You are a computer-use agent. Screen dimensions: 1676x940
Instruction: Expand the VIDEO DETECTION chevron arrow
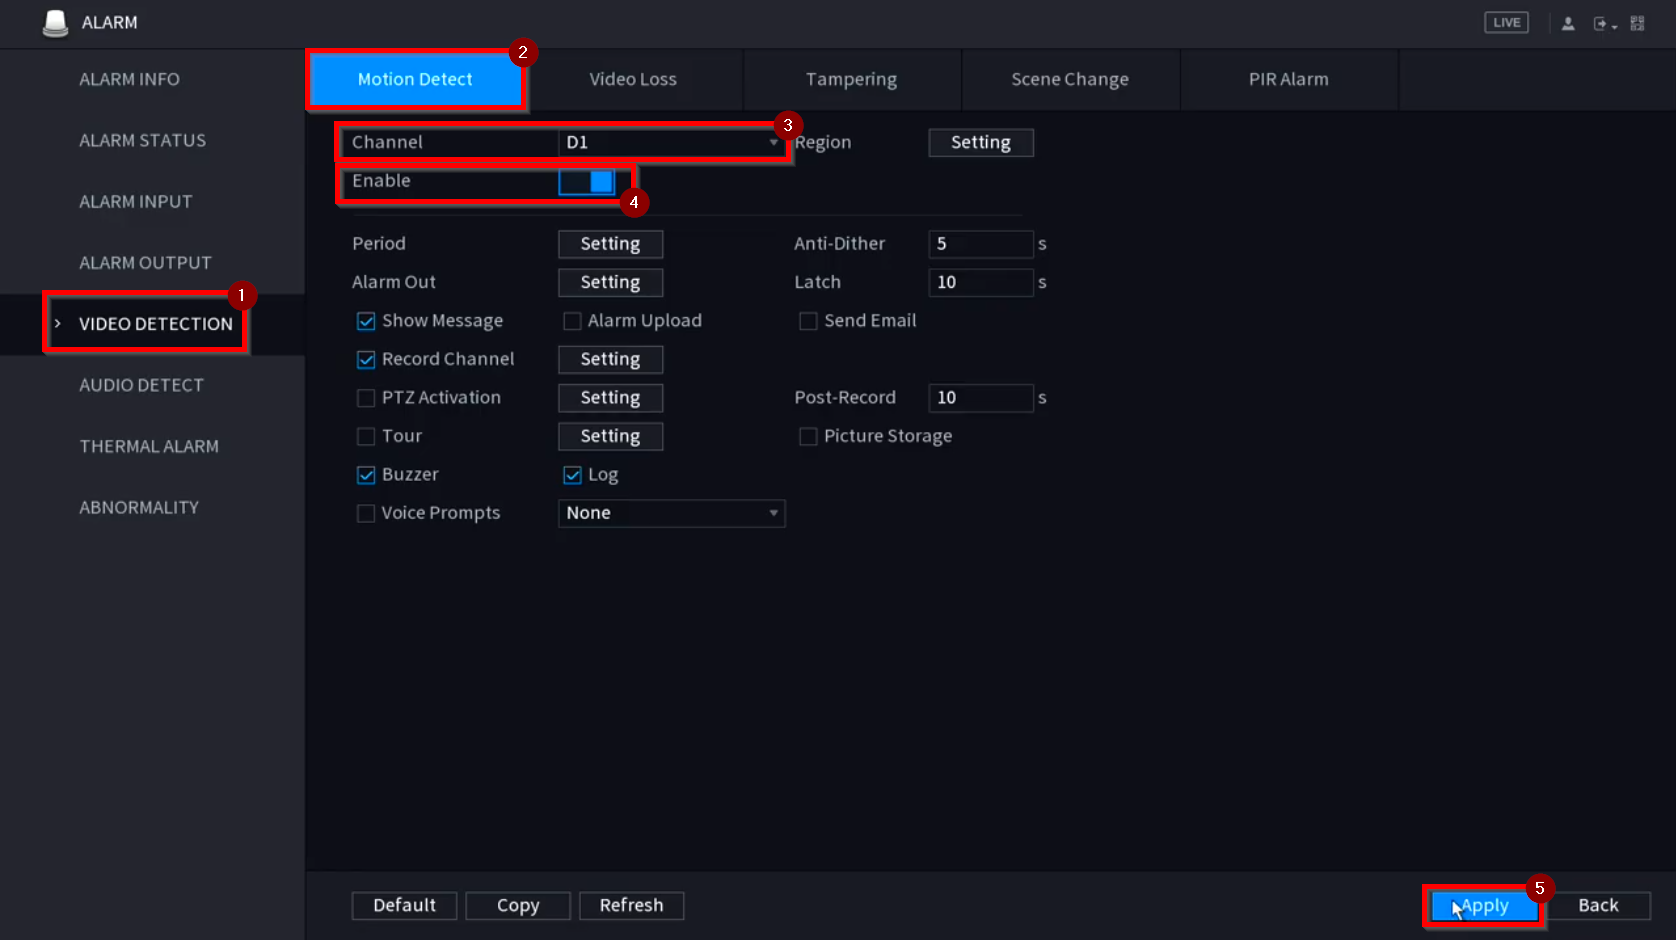point(58,324)
